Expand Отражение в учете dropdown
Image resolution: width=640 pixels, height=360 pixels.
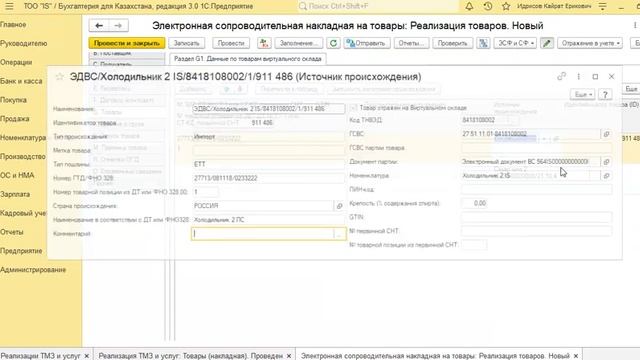pyautogui.click(x=590, y=43)
